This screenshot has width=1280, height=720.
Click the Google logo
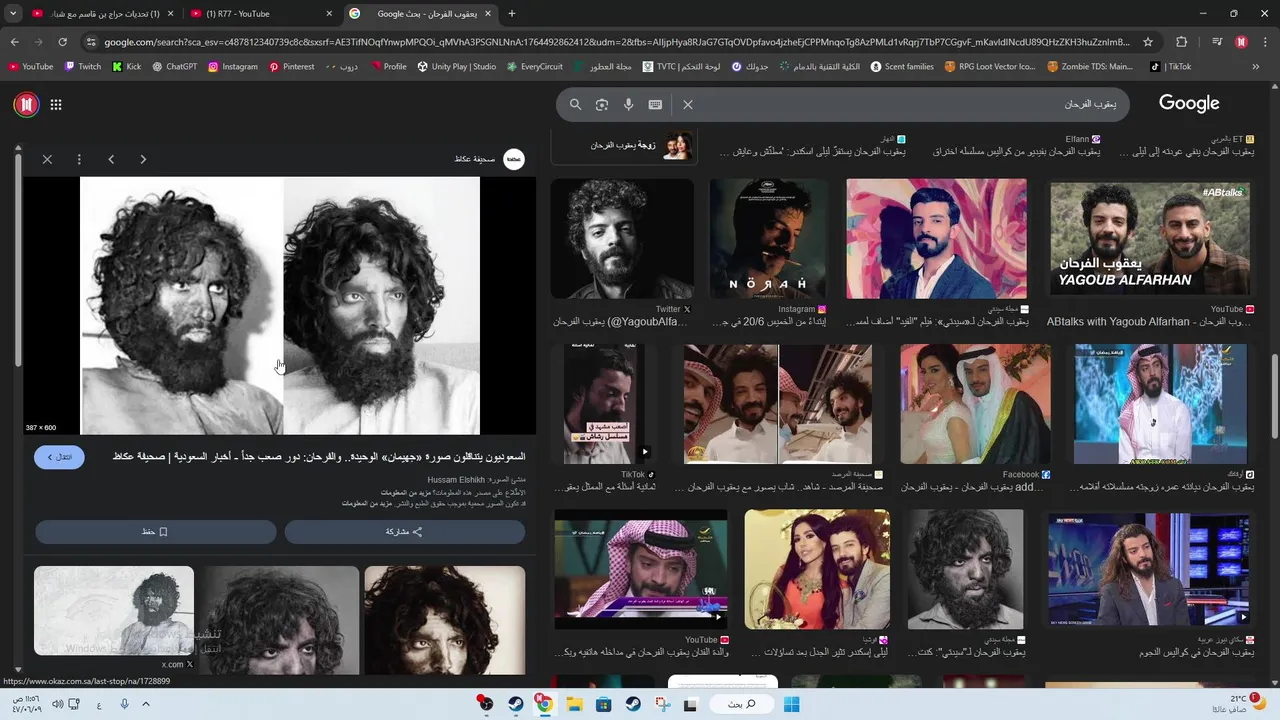1189,103
